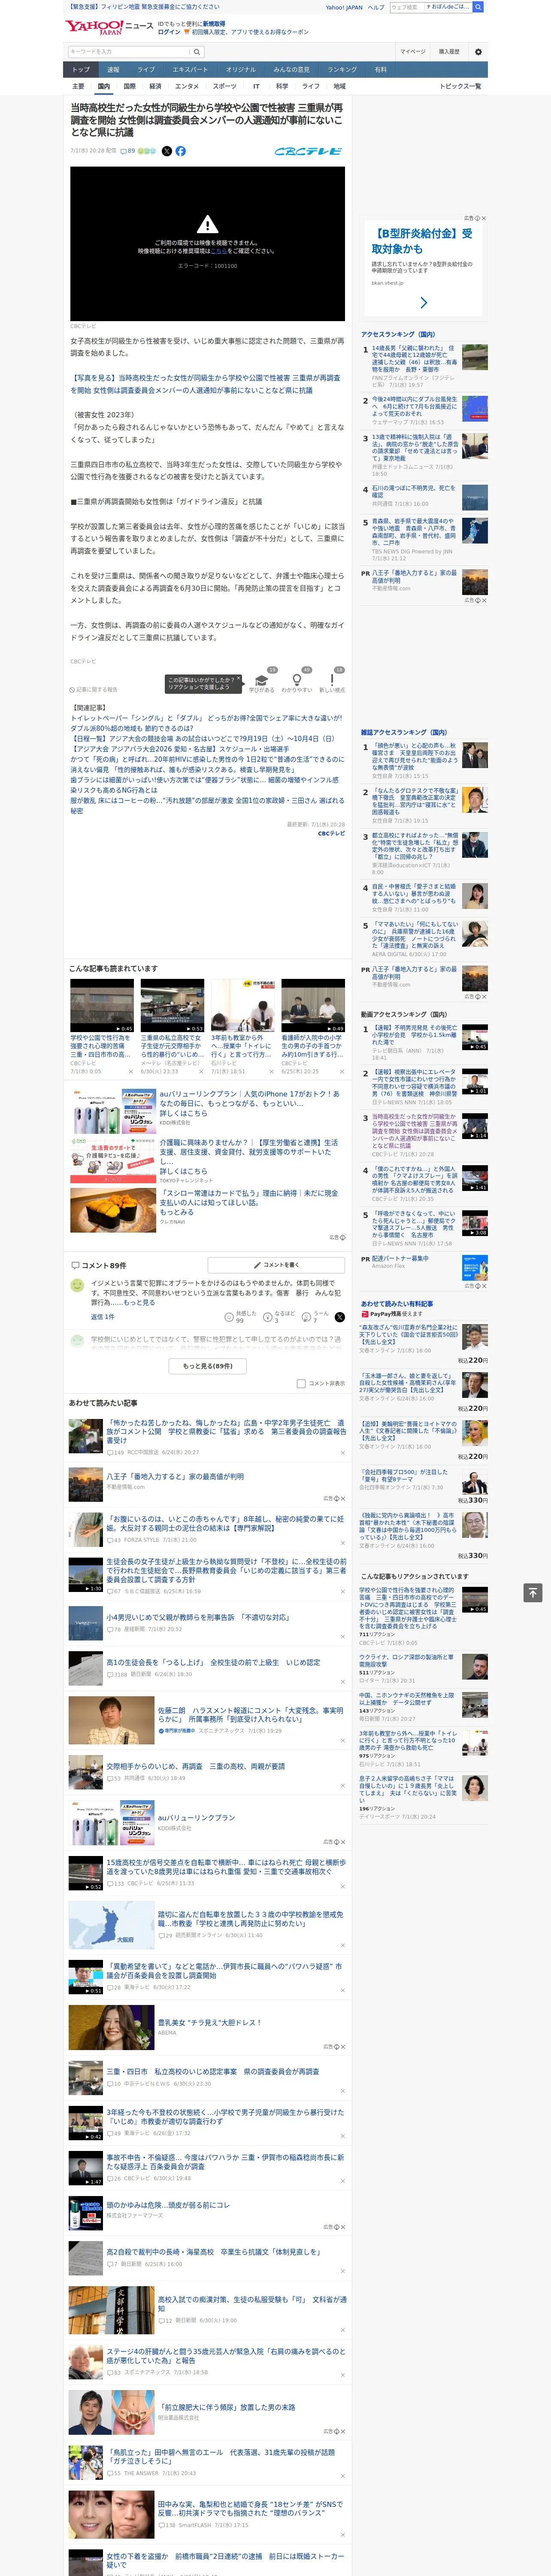Screen dimensions: 551x2576
Task: Select 経済 category in sub-navigation
Action: tap(155, 86)
